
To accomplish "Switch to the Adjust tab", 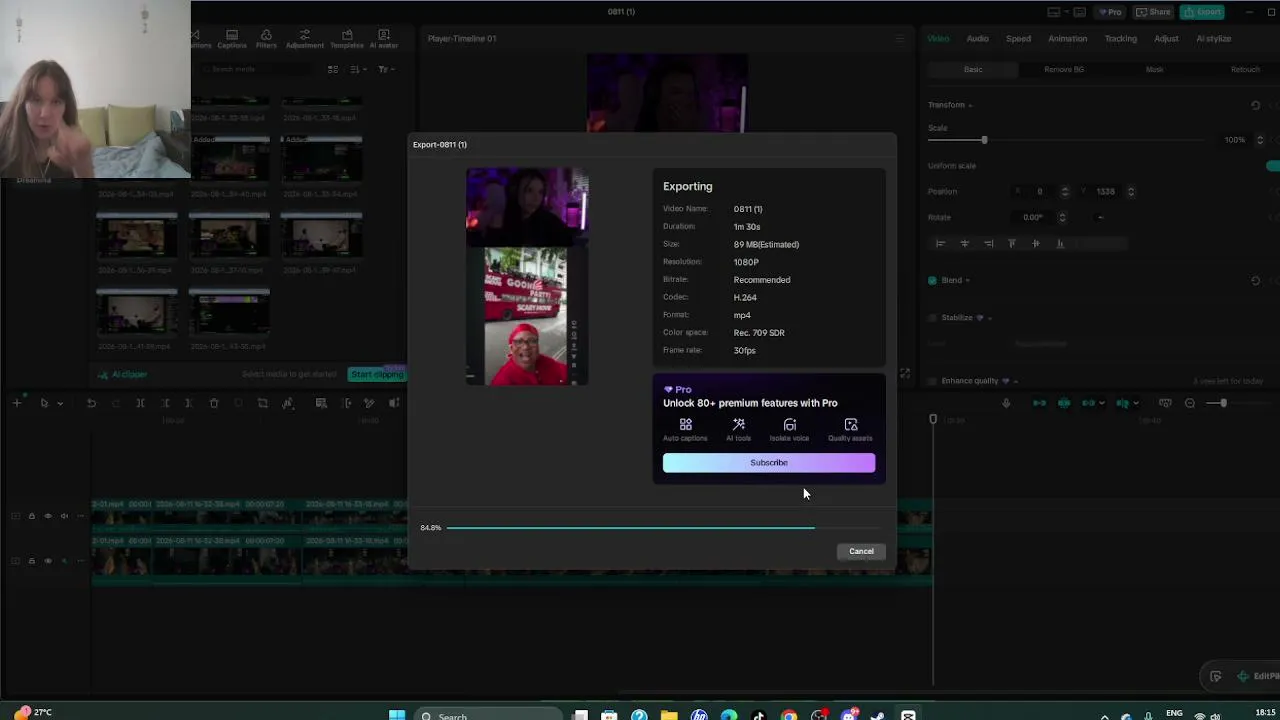I will click(x=1166, y=39).
